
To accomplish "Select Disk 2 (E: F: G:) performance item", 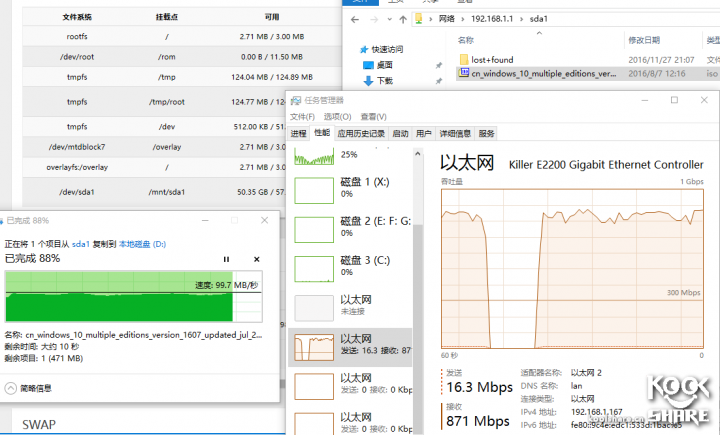I will pos(350,229).
